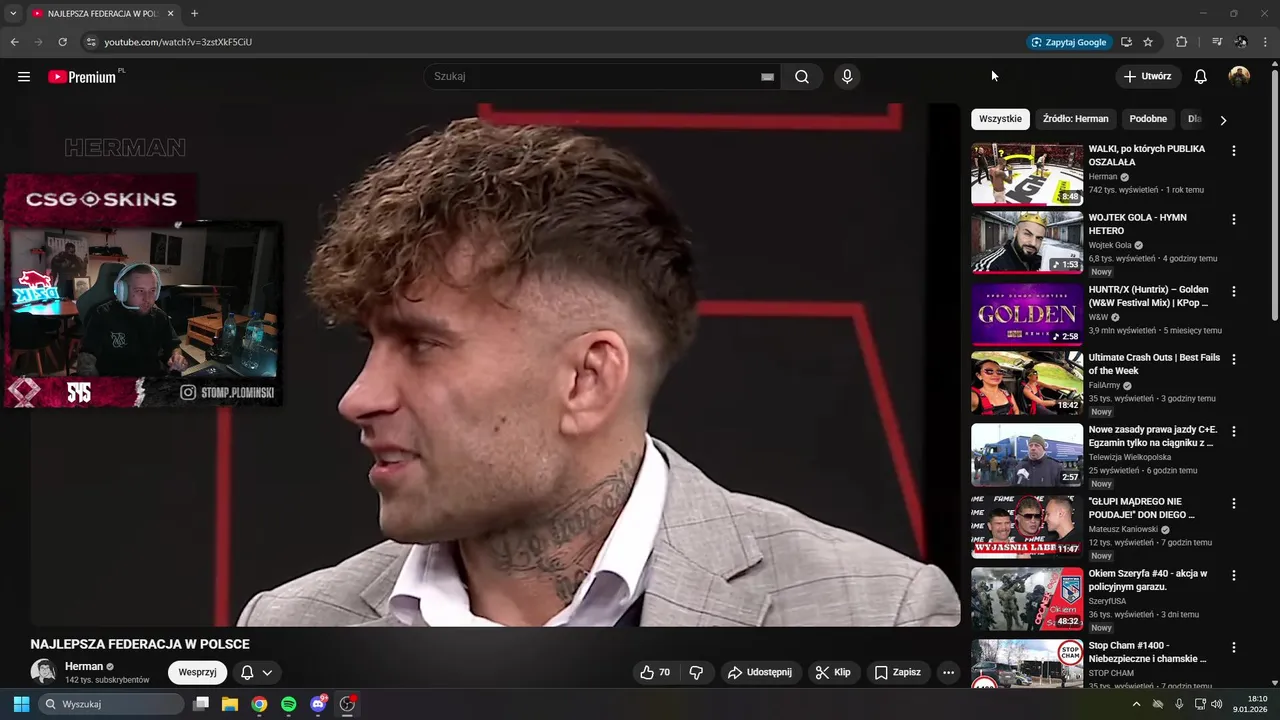This screenshot has width=1280, height=720.
Task: Click the Windows taskbar Wyszukaj search box
Action: pos(111,704)
